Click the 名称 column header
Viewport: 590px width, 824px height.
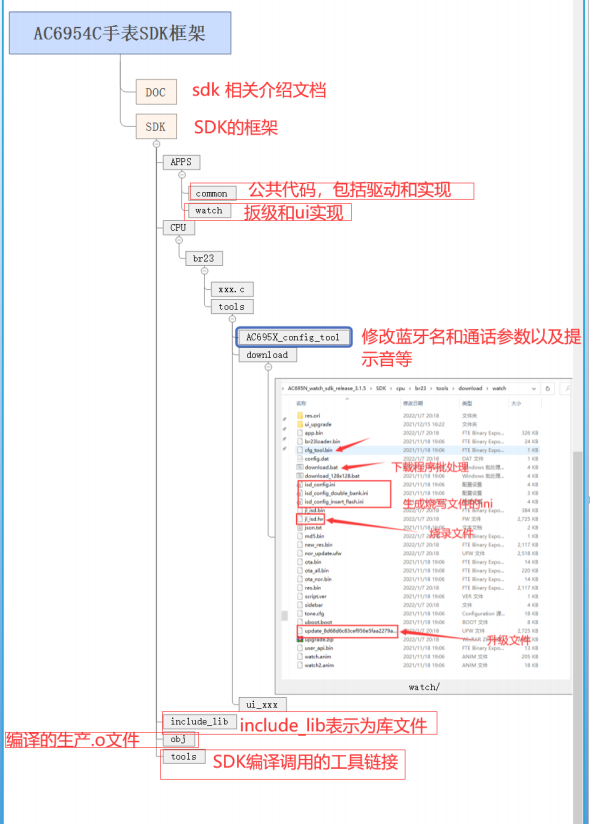click(x=301, y=404)
